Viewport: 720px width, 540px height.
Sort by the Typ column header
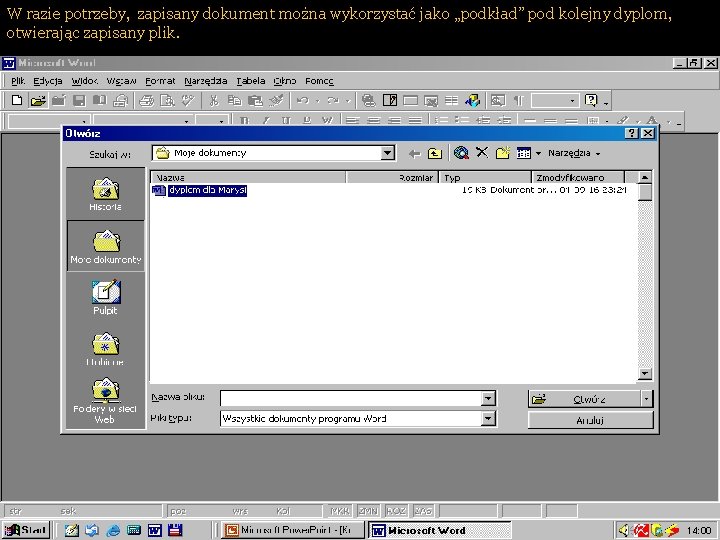(485, 178)
